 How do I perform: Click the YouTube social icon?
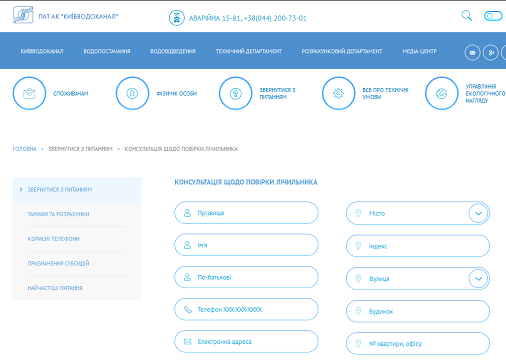[472, 53]
